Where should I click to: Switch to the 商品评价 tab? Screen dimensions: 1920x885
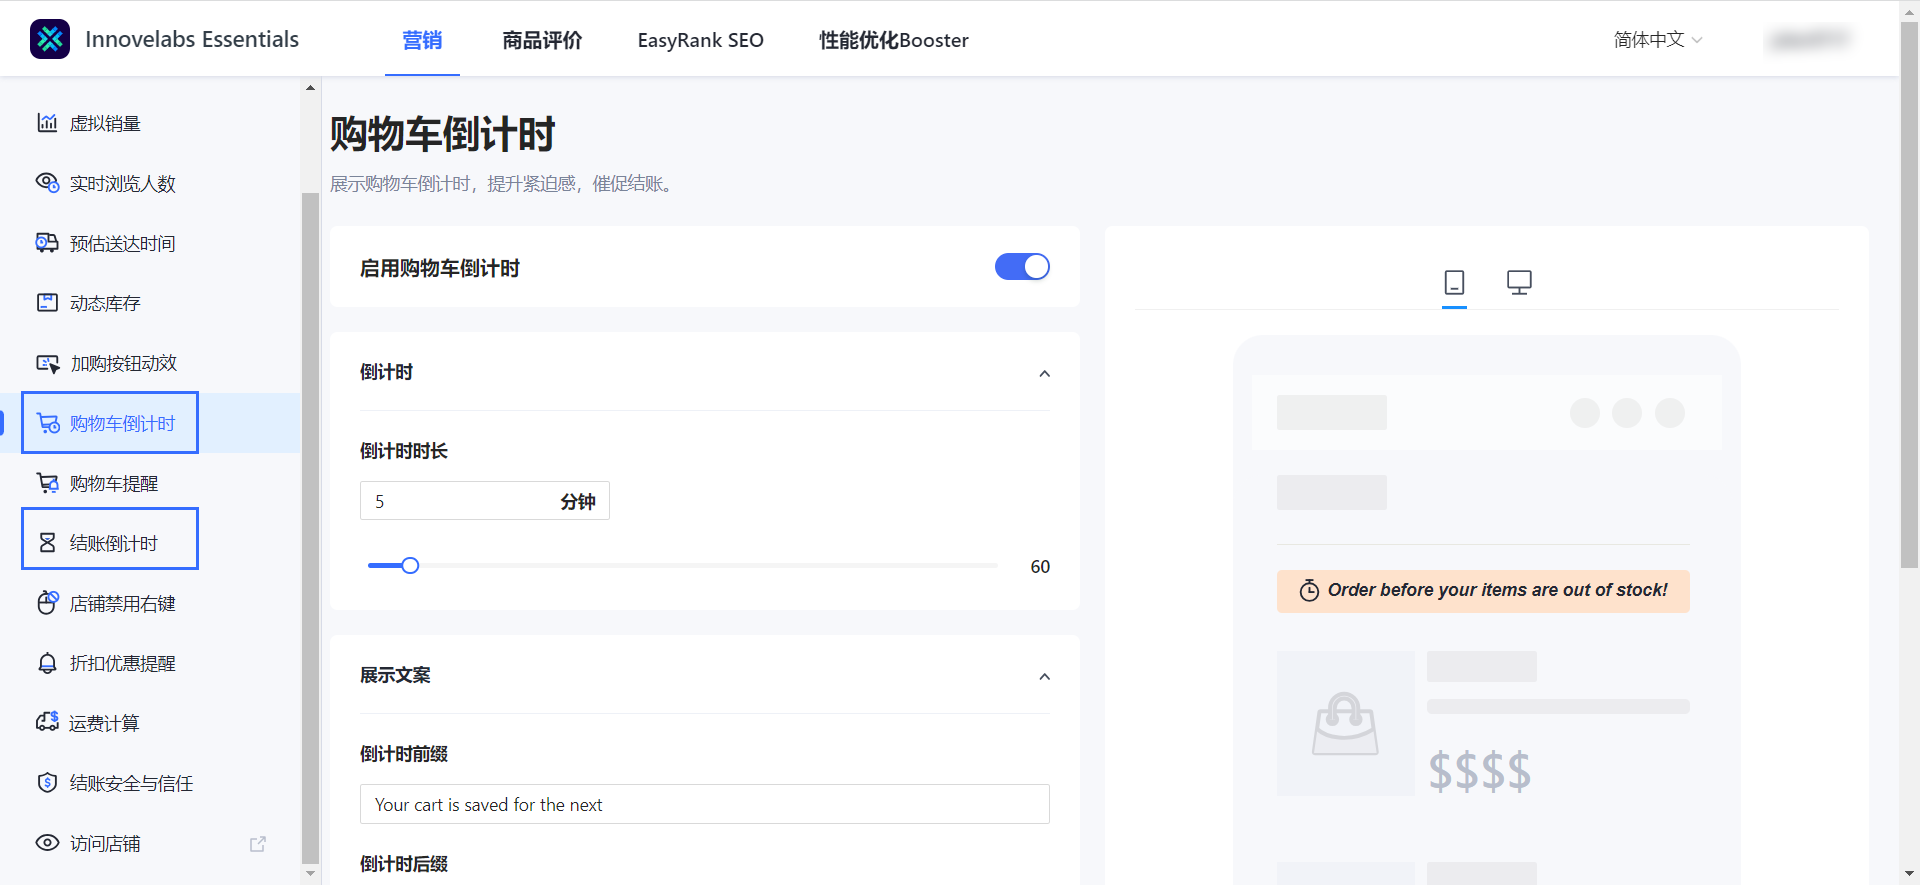[542, 40]
